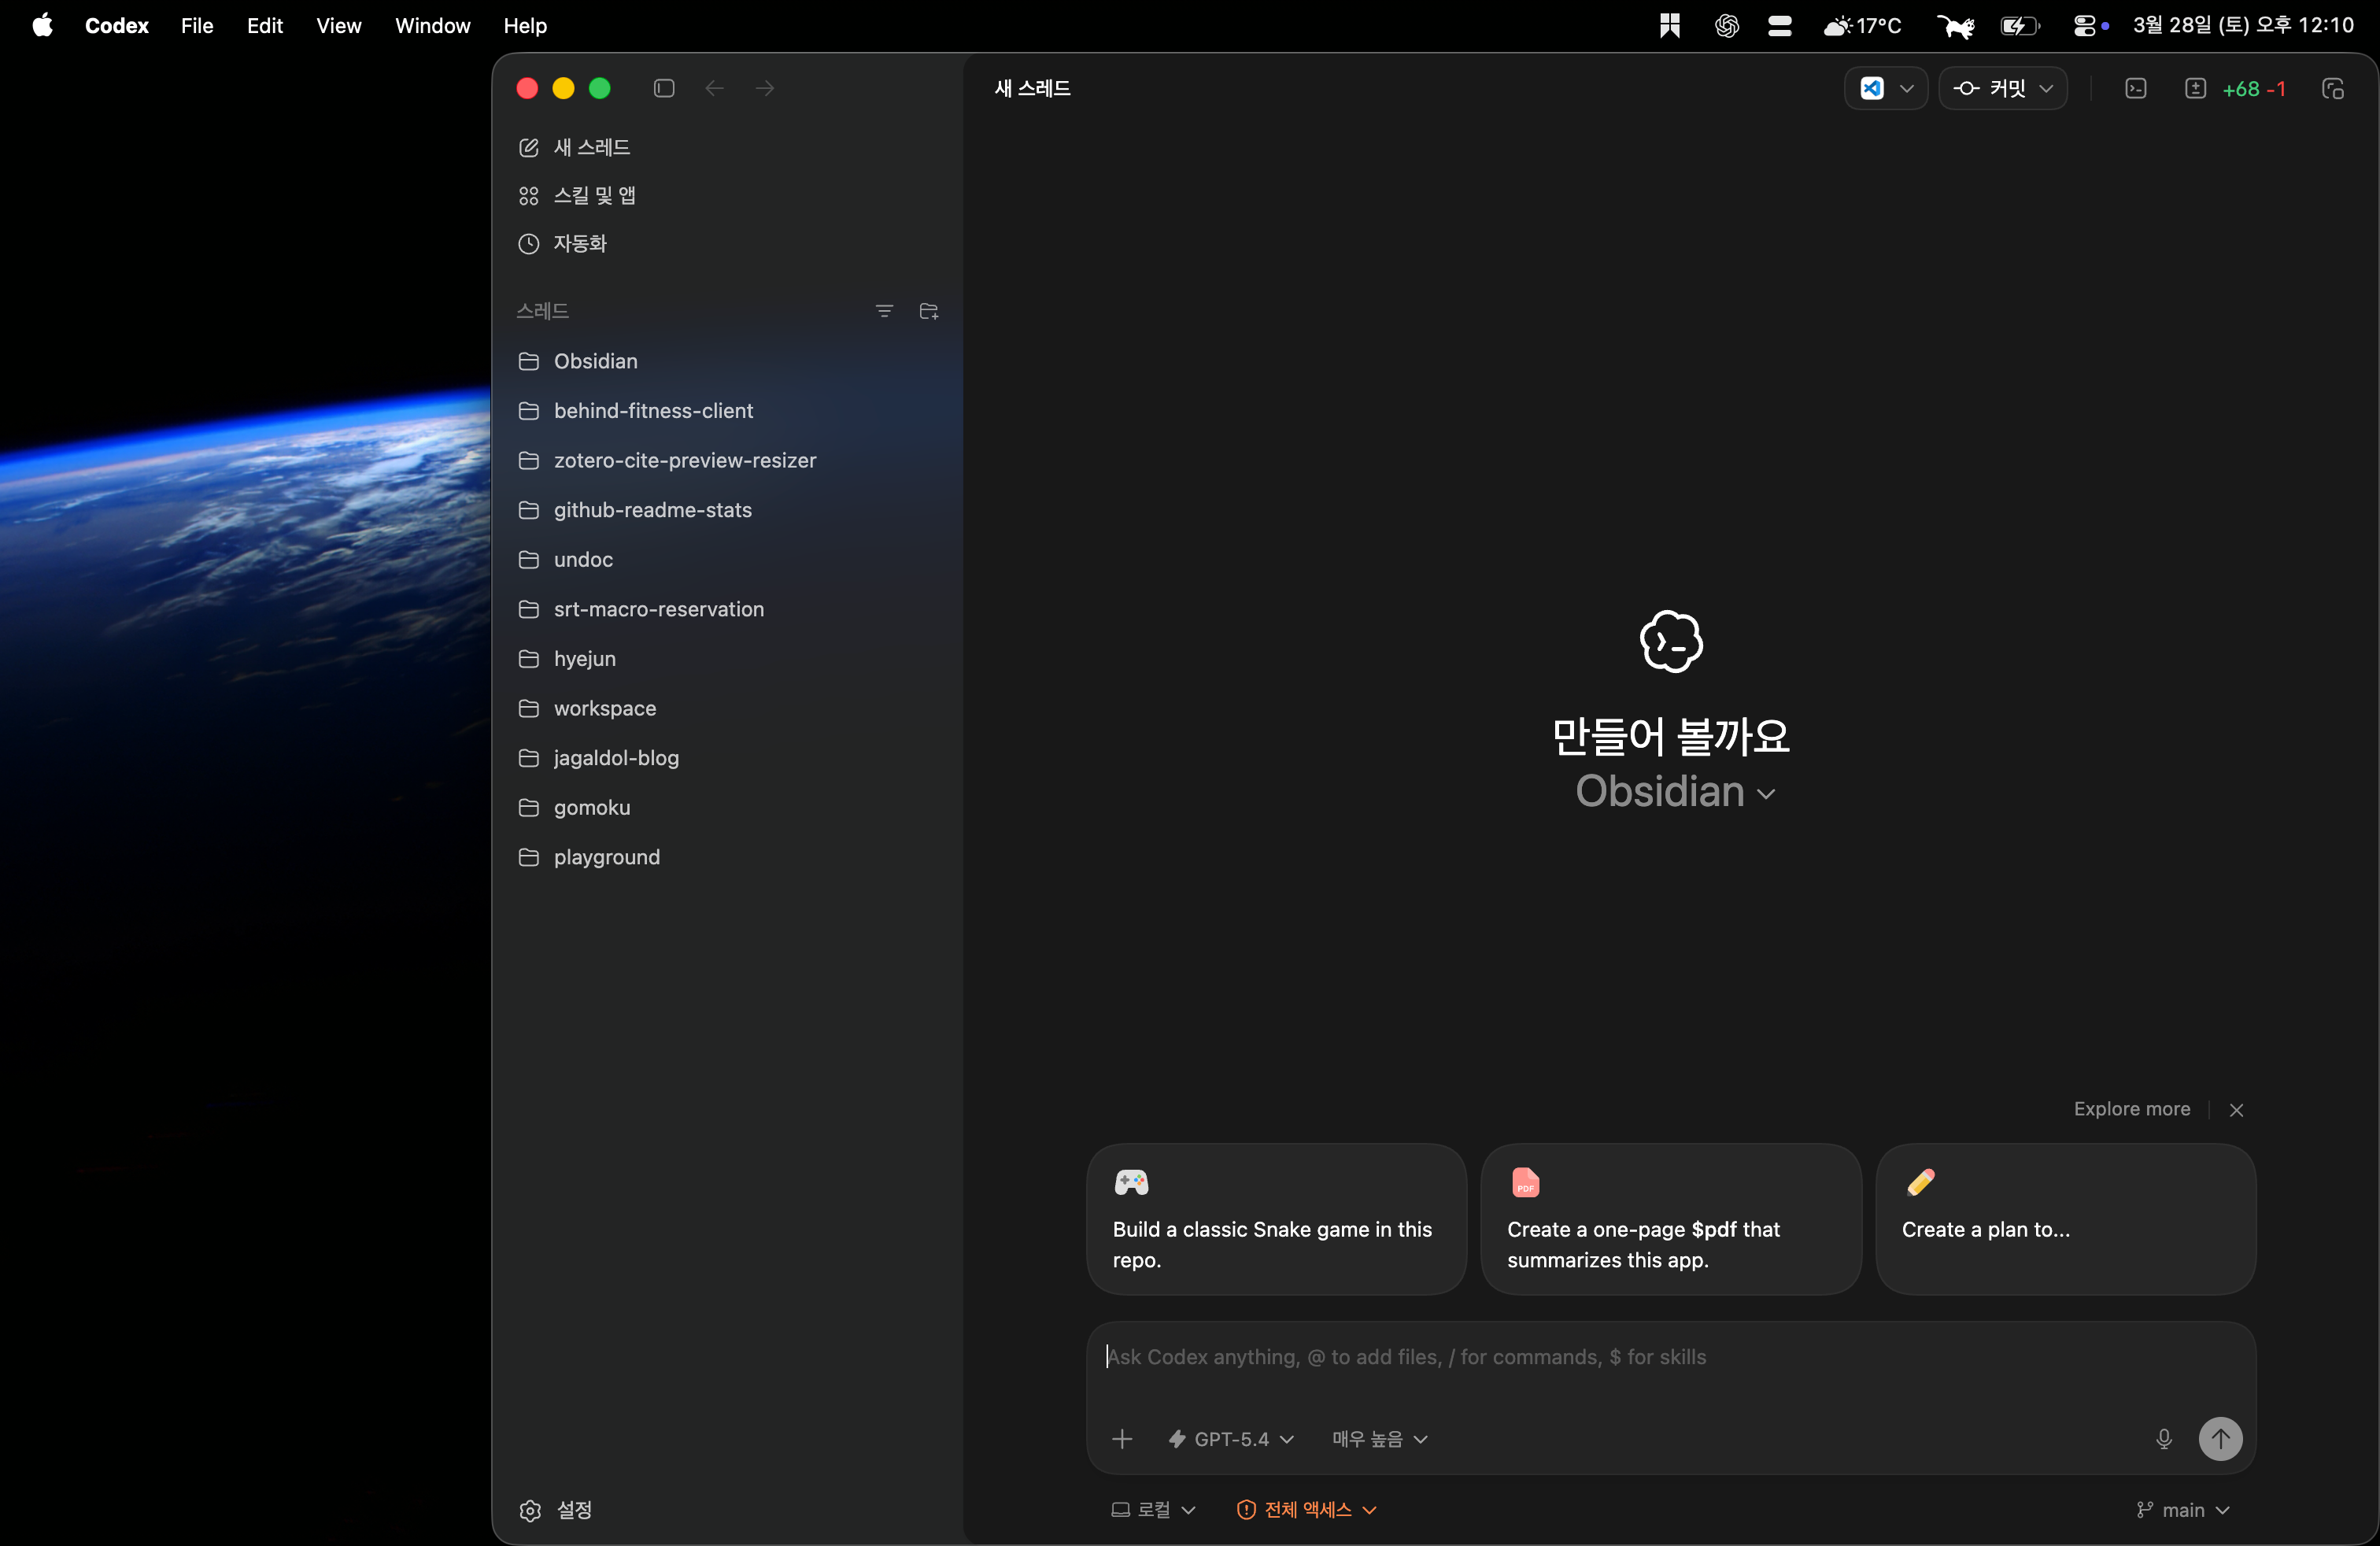Select the microphone icon for voice input
This screenshot has height=1546, width=2380.
(x=2164, y=1439)
